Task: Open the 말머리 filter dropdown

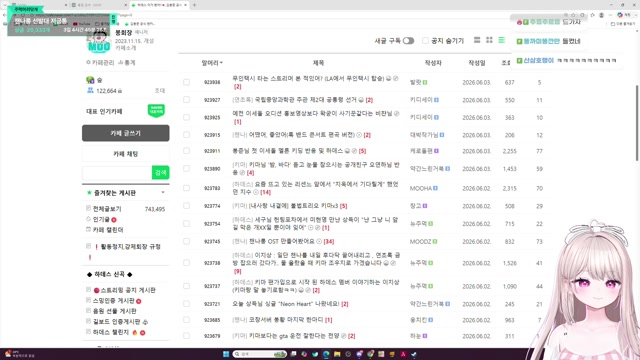Action: tap(212, 63)
